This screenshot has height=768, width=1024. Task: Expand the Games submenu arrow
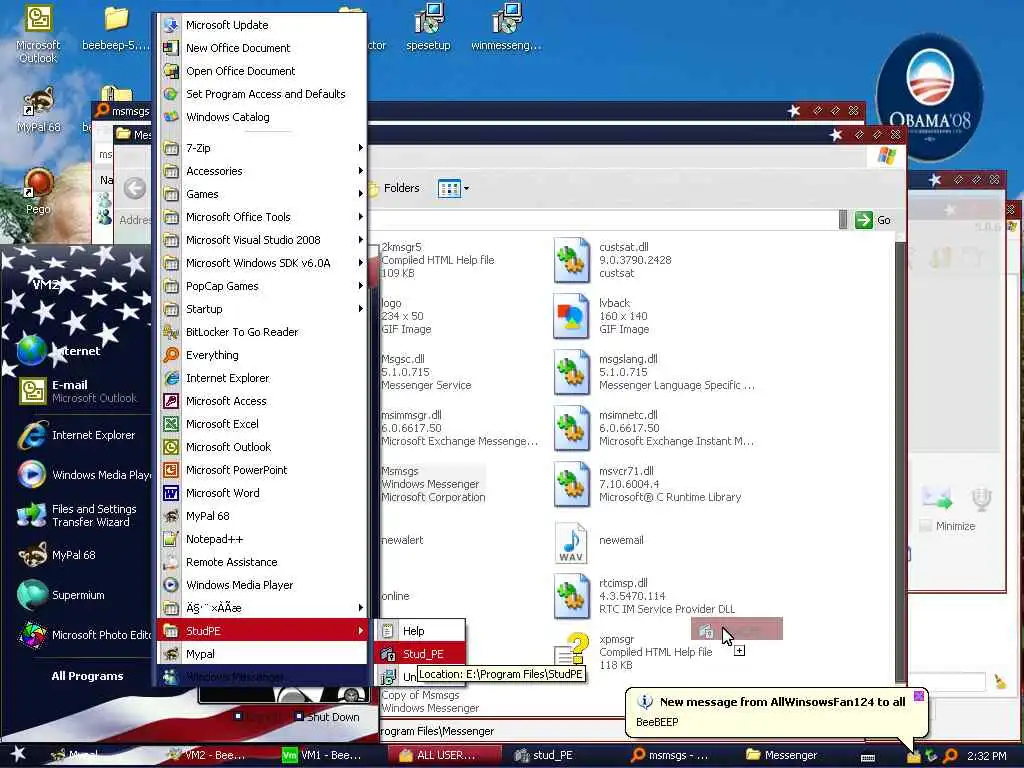click(360, 194)
